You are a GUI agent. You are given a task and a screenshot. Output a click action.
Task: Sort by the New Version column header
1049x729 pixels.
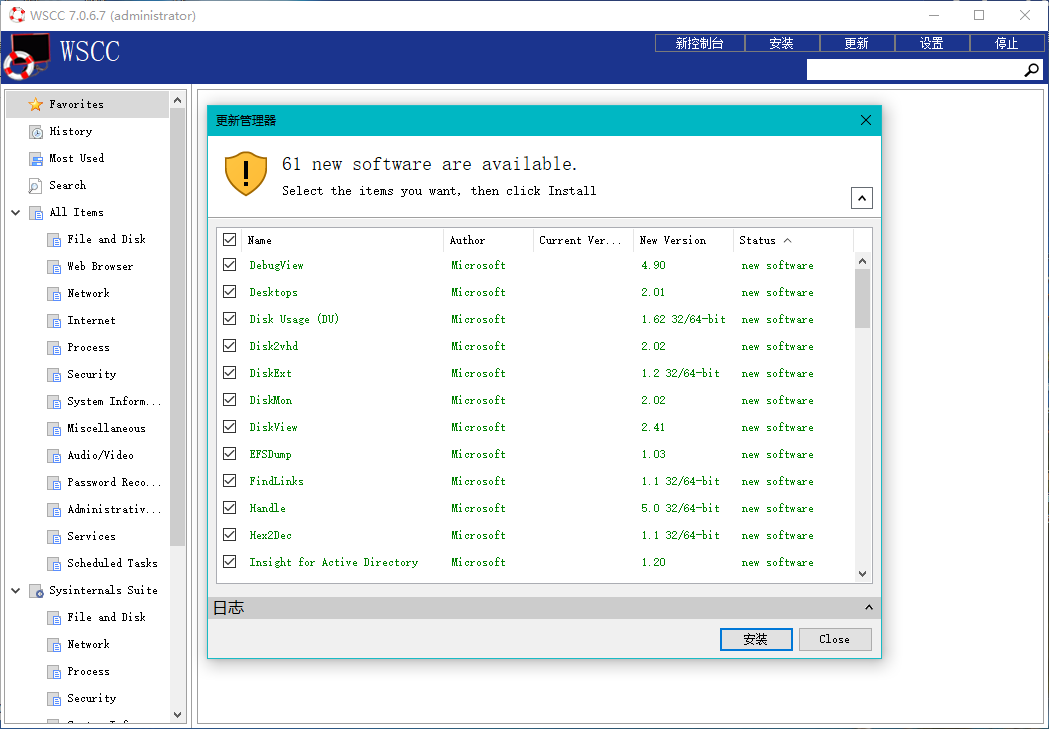coord(683,240)
